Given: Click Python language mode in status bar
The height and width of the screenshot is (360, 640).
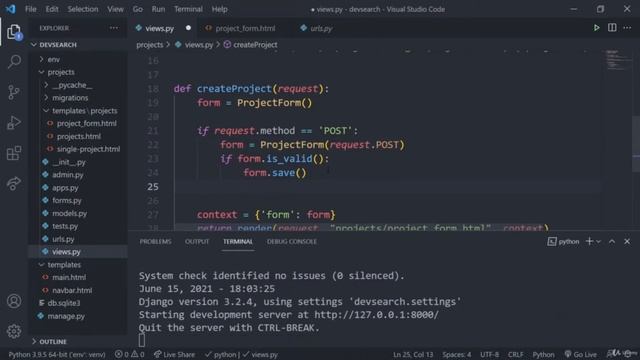Looking at the screenshot, I should (543, 354).
